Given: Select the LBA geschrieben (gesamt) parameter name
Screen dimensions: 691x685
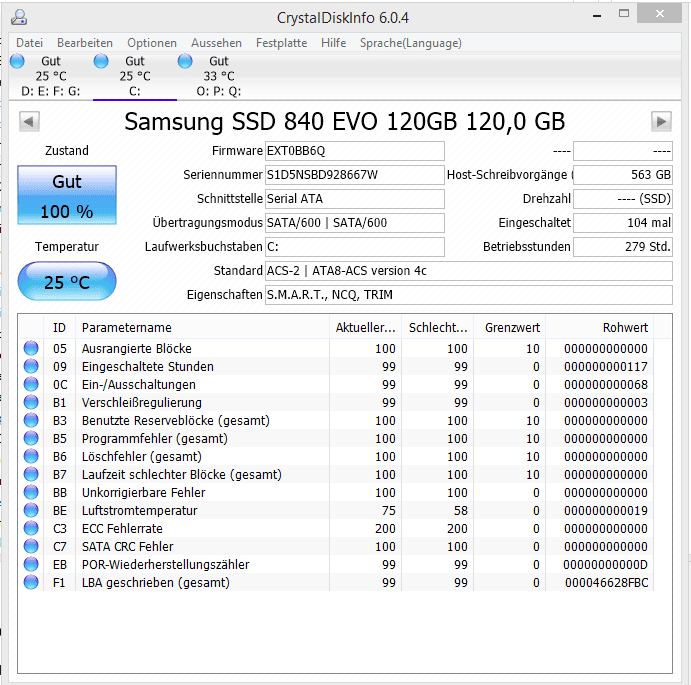Looking at the screenshot, I should pyautogui.click(x=156, y=582).
